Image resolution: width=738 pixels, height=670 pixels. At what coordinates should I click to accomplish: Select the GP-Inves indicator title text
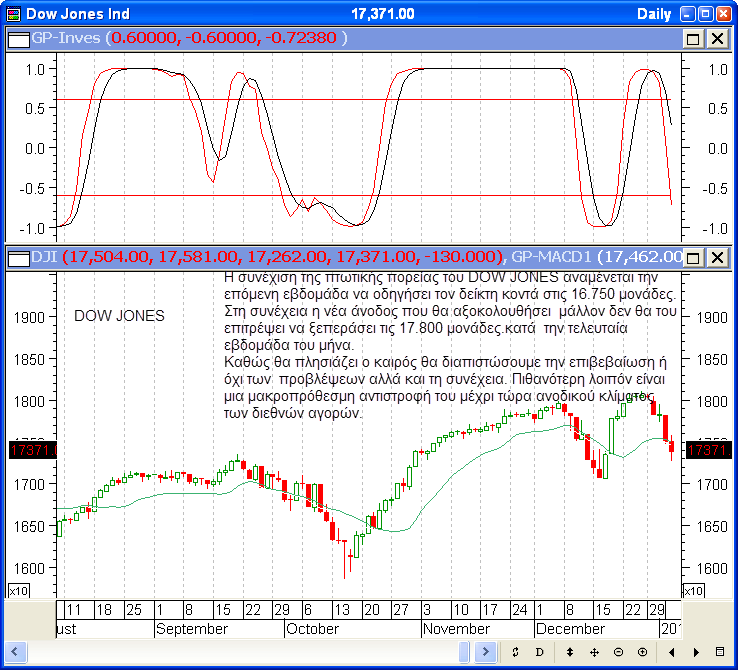click(x=66, y=38)
